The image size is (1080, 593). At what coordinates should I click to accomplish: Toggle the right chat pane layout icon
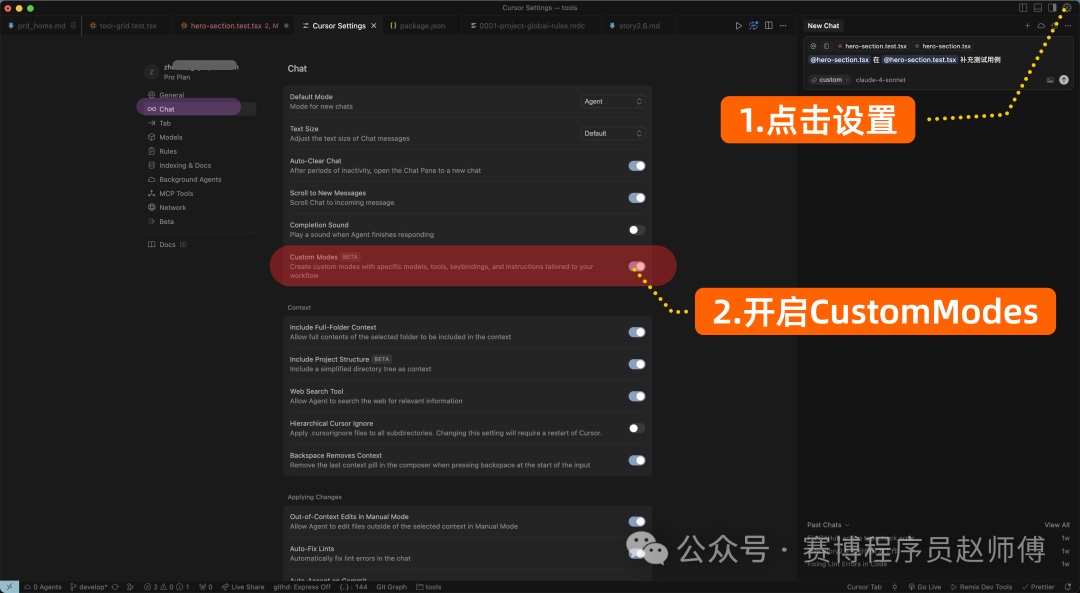[1052, 8]
